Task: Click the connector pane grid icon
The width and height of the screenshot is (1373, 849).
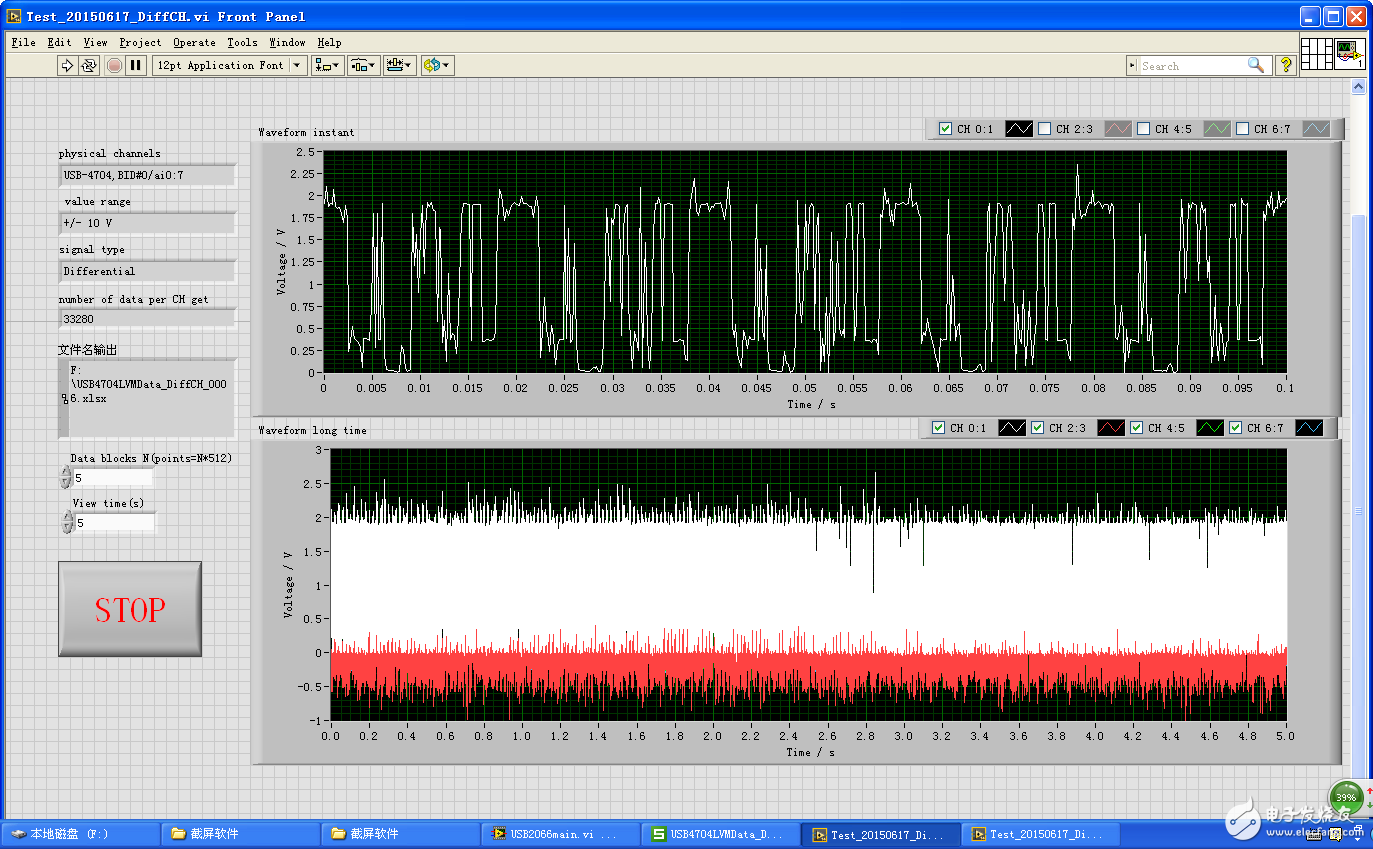Action: coord(1317,52)
